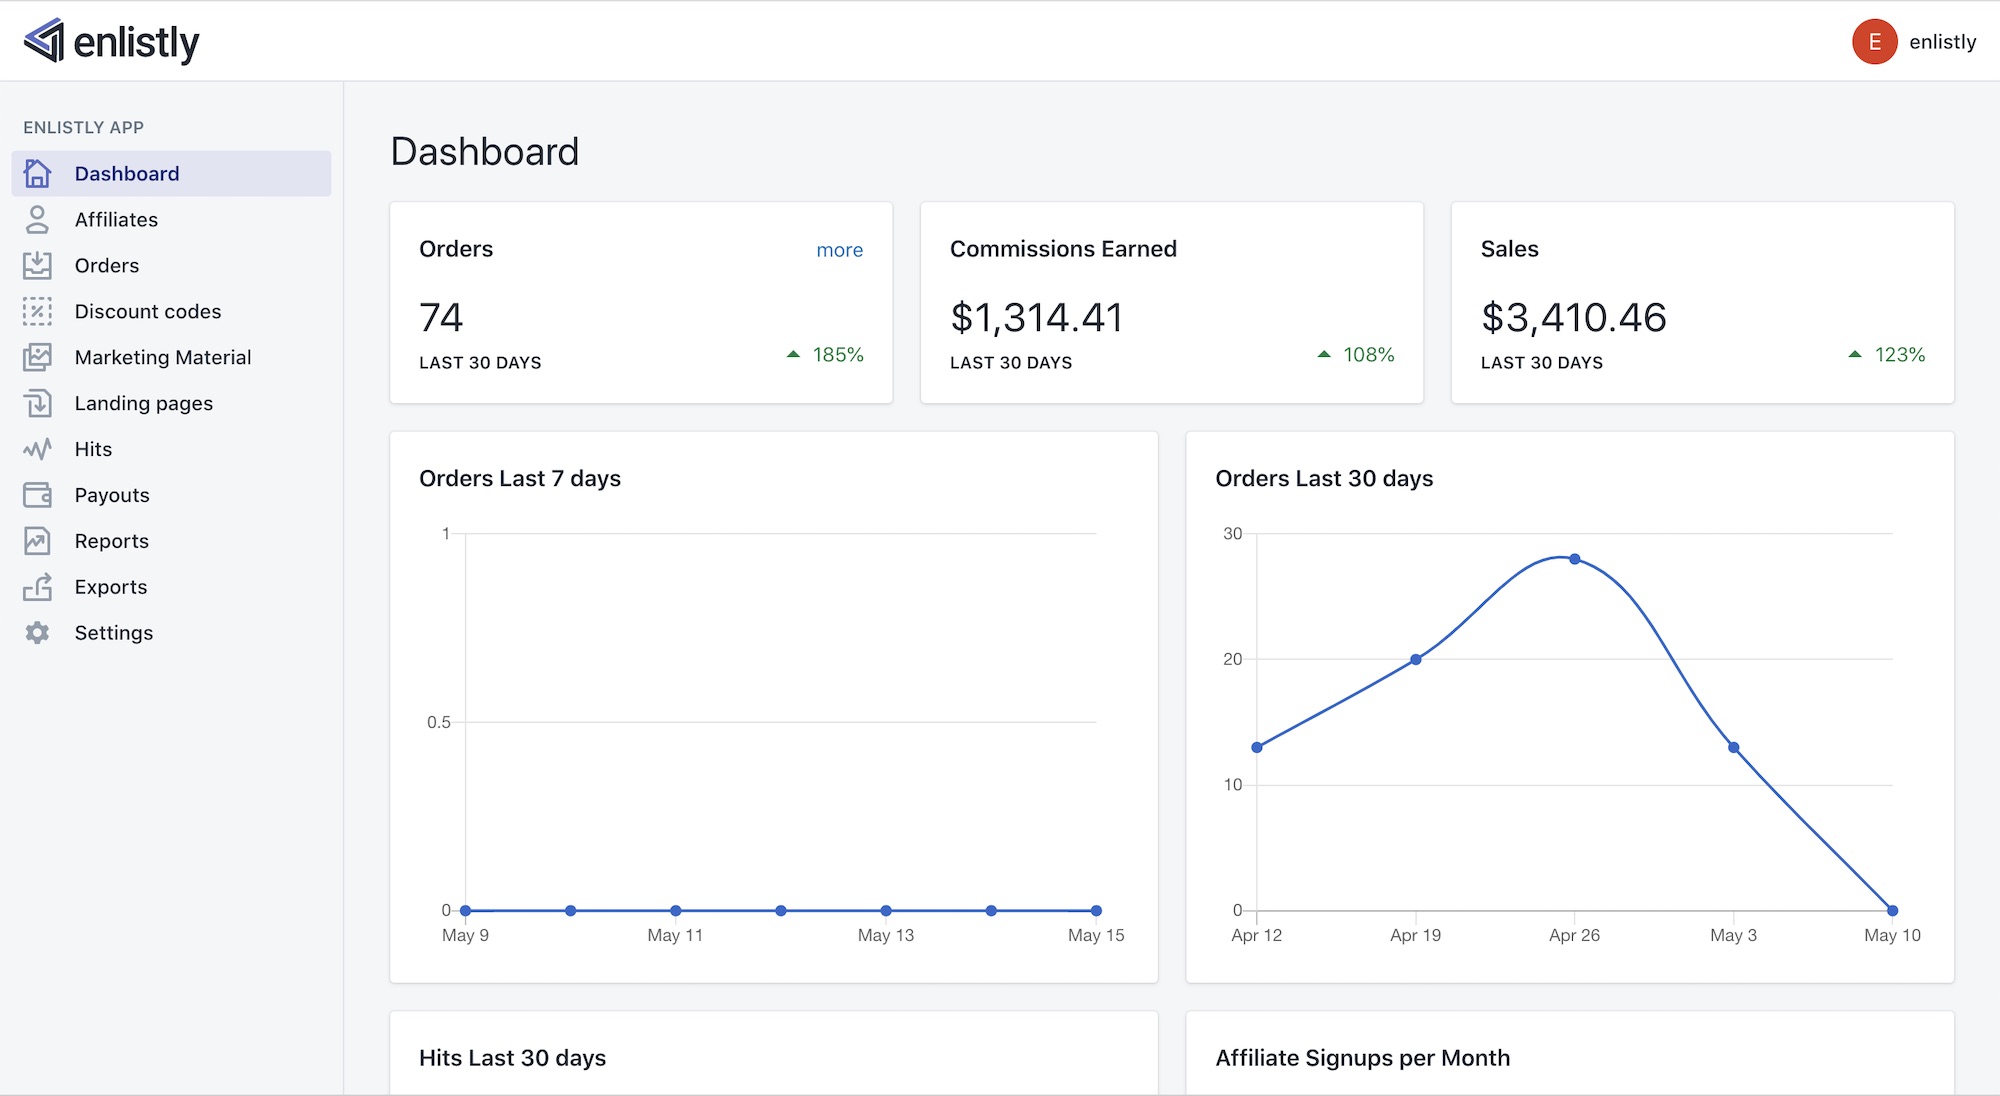Open Settings from sidebar
The width and height of the screenshot is (2000, 1096).
click(171, 633)
